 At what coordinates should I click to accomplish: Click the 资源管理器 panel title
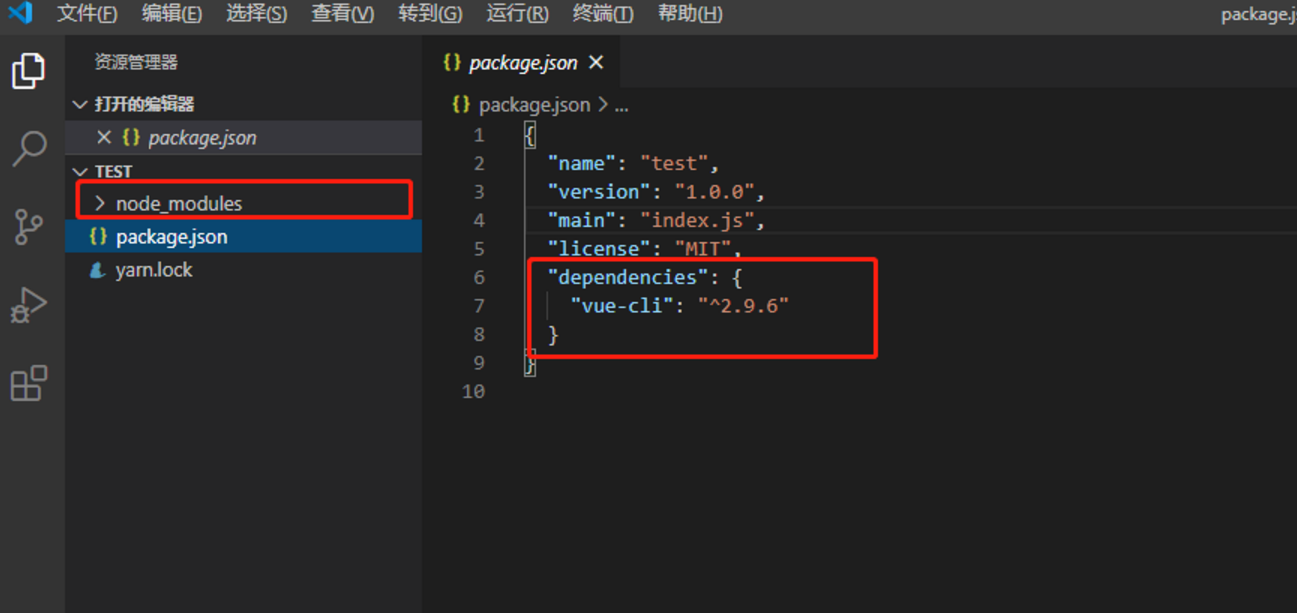tap(136, 62)
